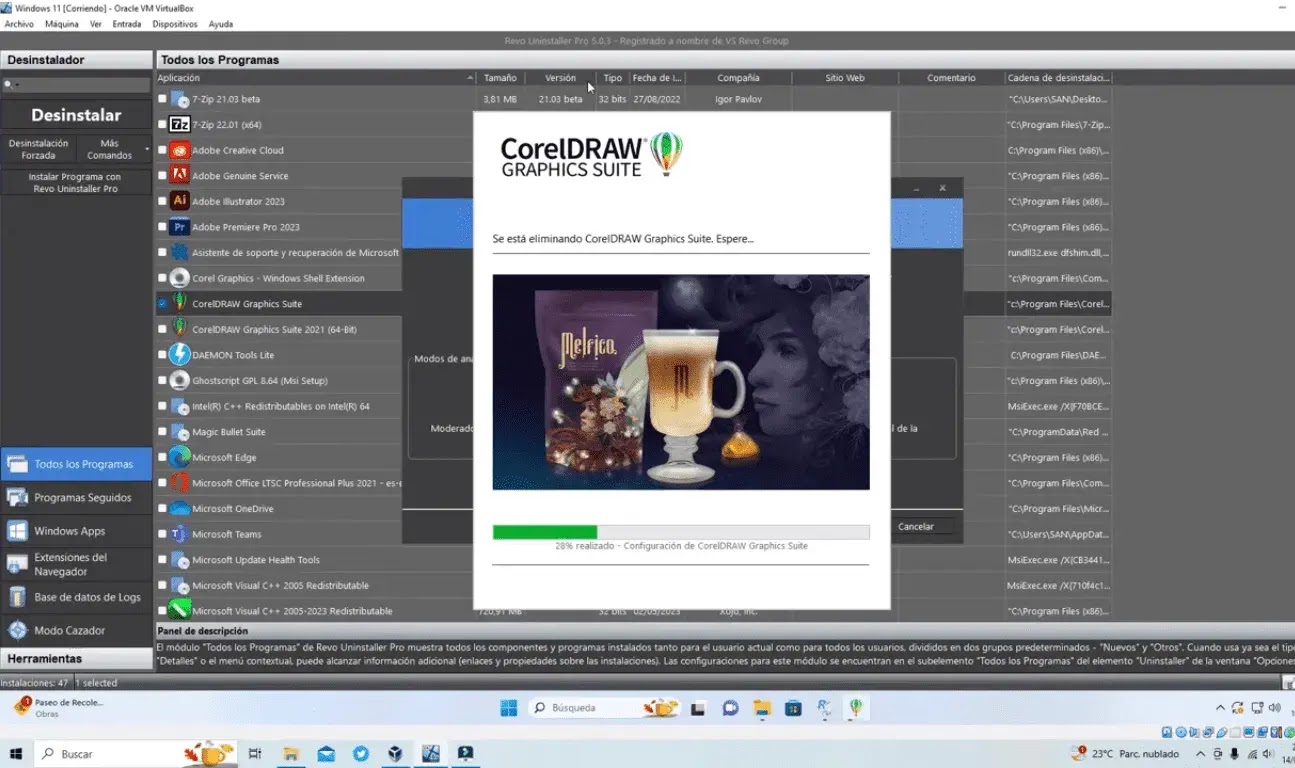The width and height of the screenshot is (1295, 768).
Task: Click the Microsoft Office LTSC Professional Plus icon
Action: (180, 483)
